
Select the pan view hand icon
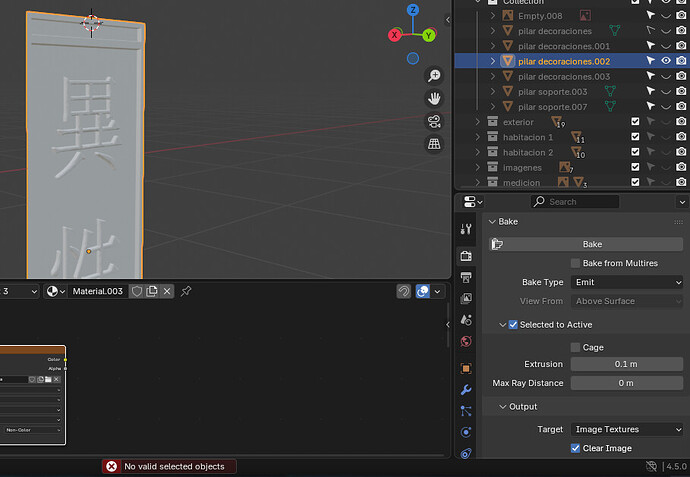[x=434, y=99]
